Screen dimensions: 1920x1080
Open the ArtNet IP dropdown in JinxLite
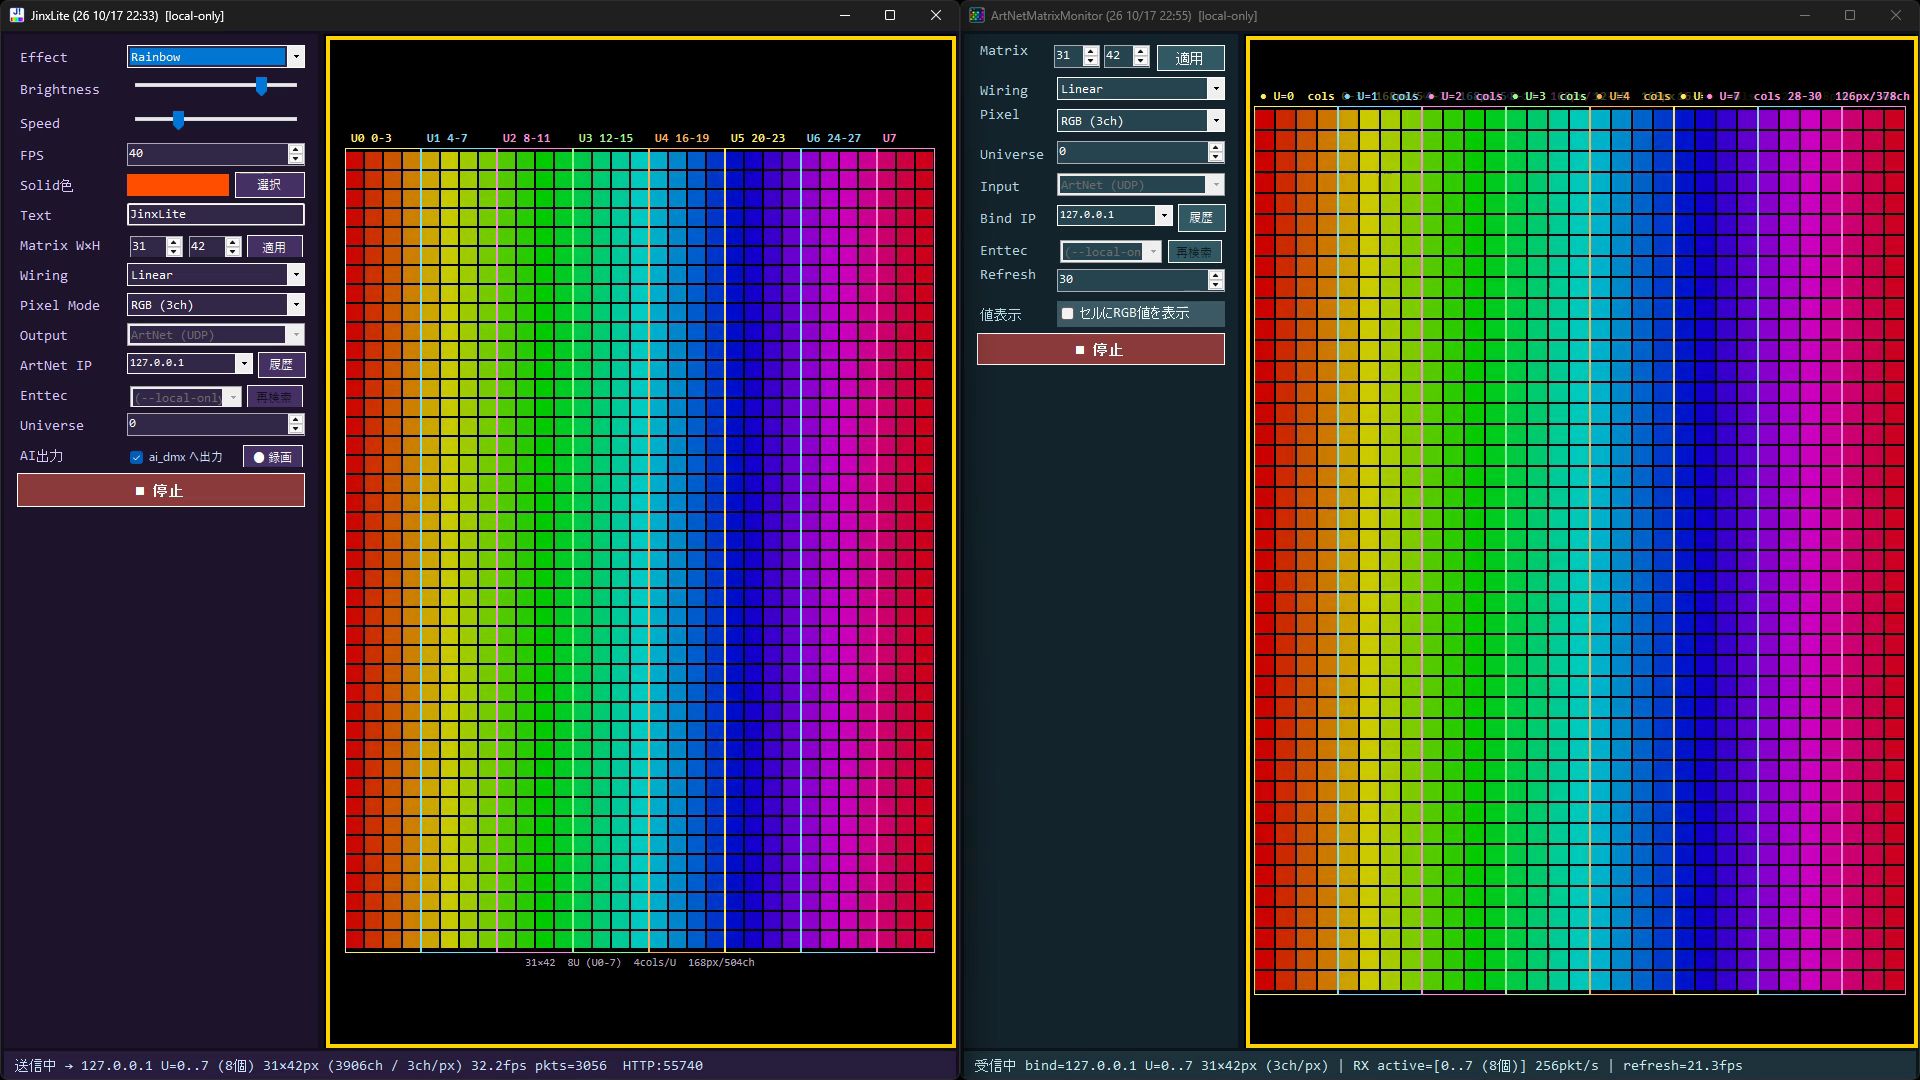244,363
